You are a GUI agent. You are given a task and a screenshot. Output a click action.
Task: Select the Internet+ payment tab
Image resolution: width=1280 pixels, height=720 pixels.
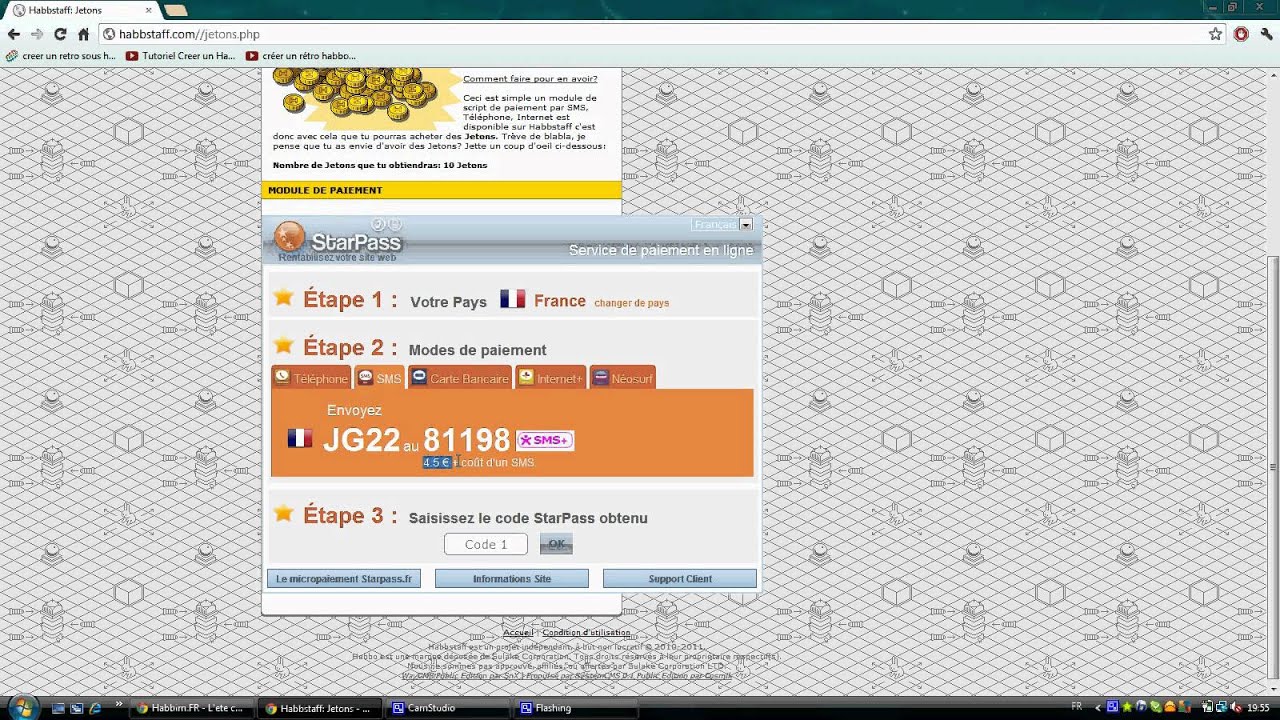tap(550, 378)
